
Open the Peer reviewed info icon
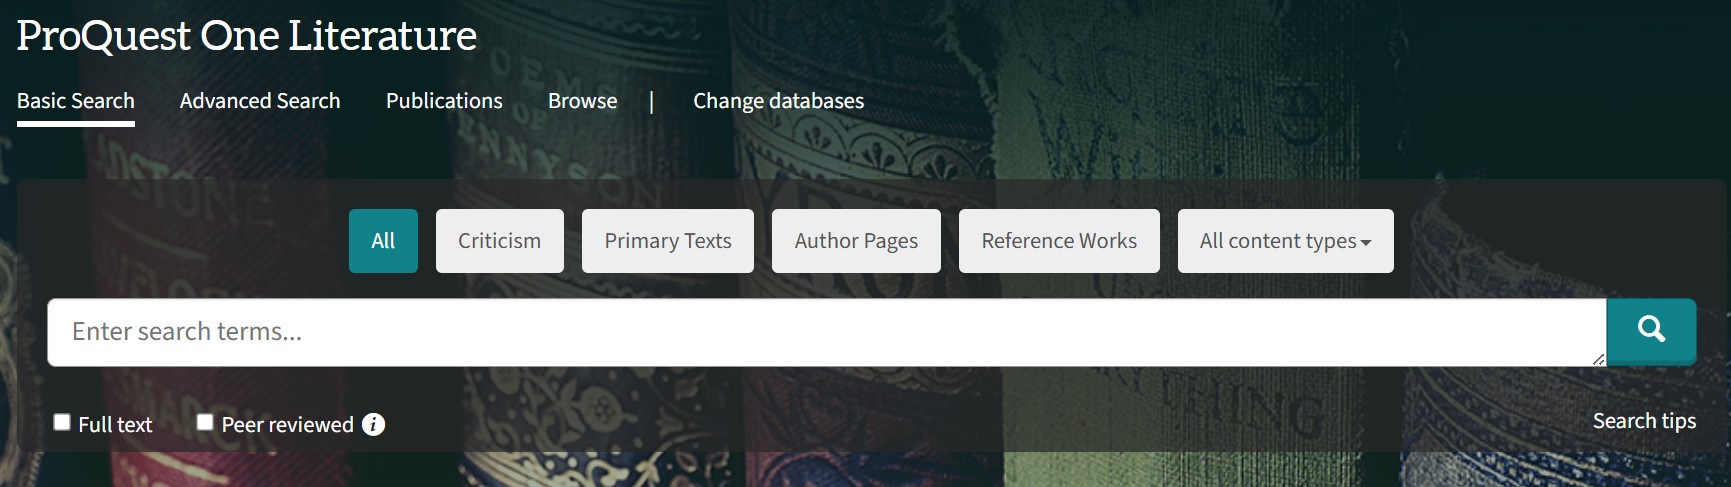(373, 424)
